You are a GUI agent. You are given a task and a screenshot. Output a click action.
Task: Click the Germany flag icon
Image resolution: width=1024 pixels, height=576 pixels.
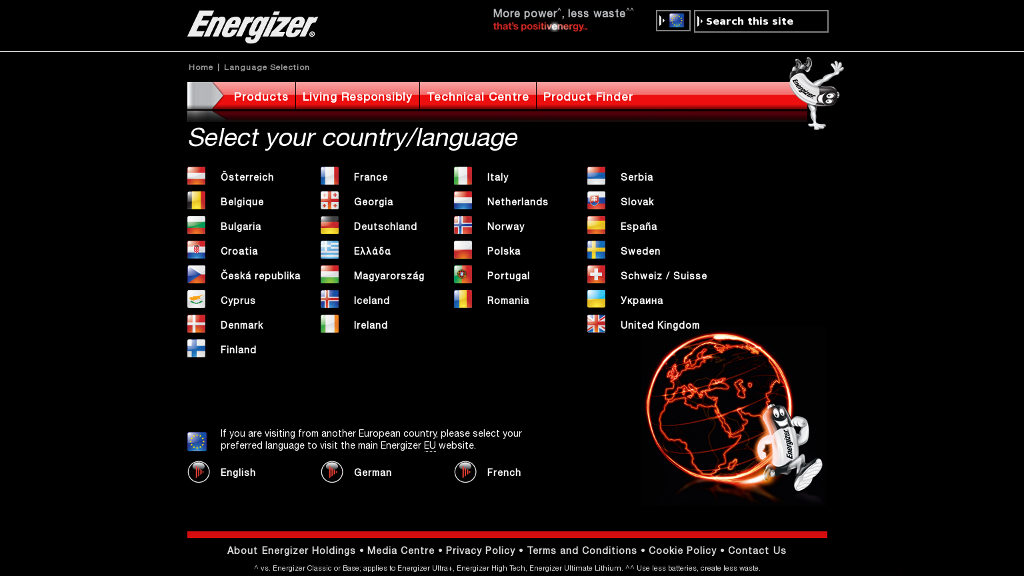point(330,226)
